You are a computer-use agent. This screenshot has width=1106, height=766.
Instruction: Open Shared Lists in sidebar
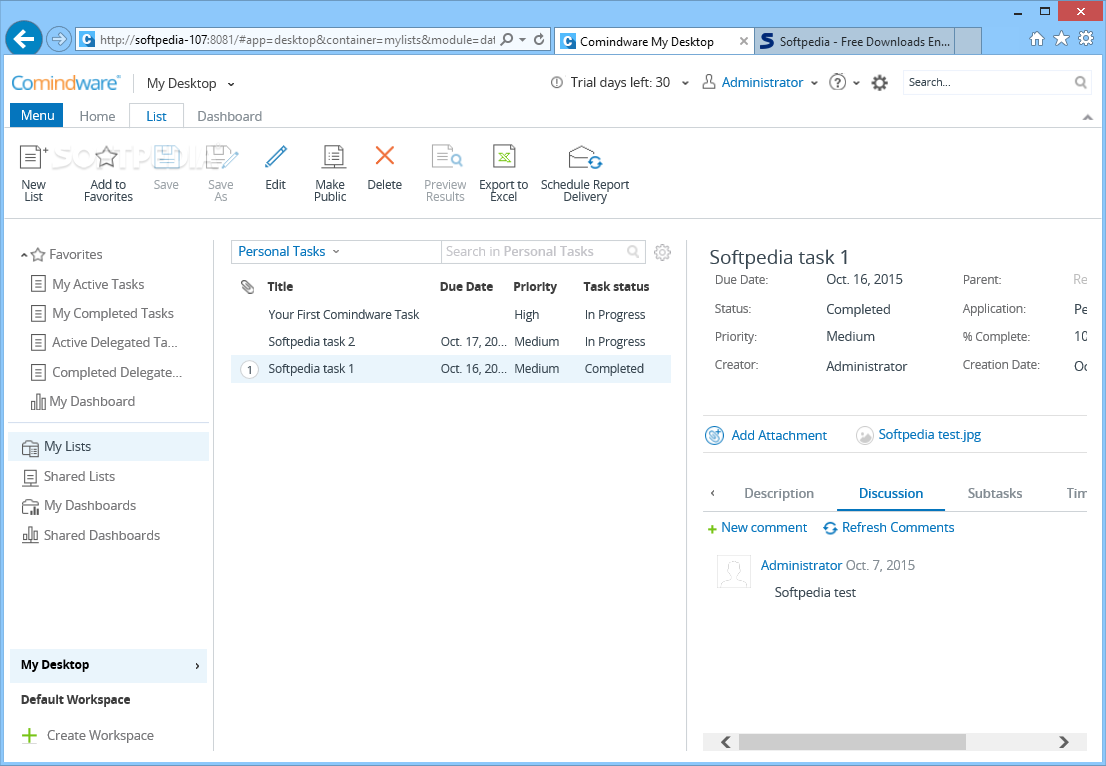[x=69, y=477]
